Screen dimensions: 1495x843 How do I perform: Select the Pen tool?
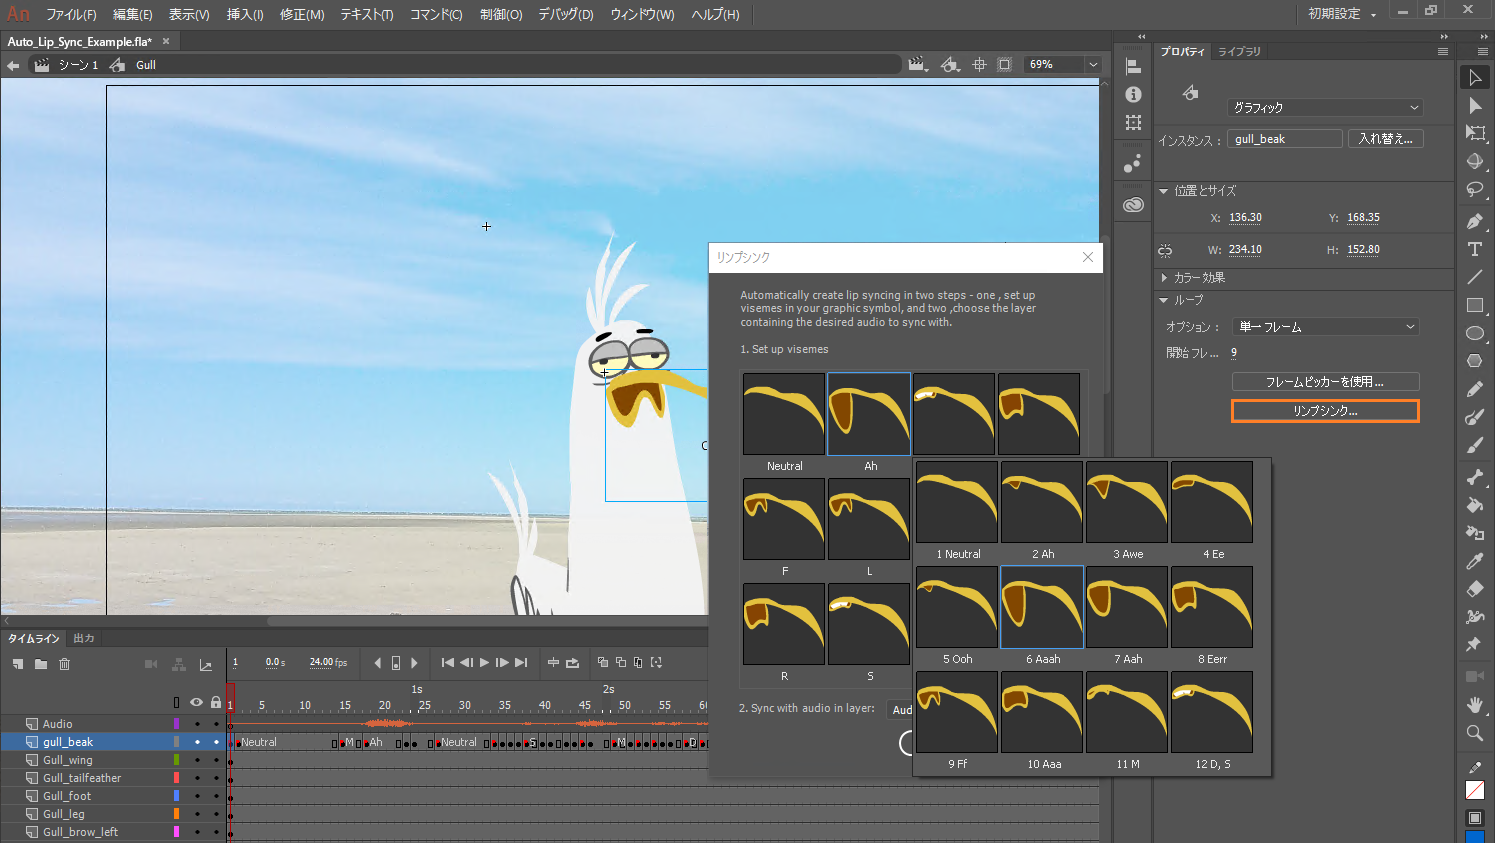point(1474,221)
